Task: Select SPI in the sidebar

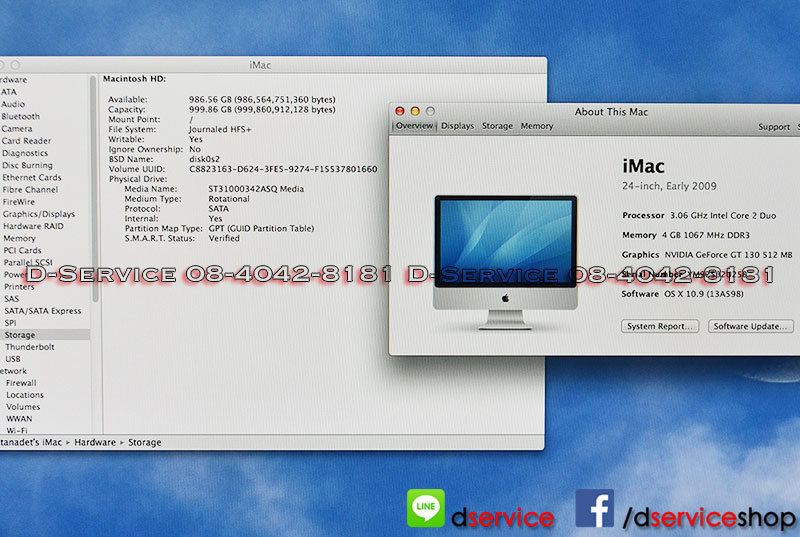Action: point(10,323)
